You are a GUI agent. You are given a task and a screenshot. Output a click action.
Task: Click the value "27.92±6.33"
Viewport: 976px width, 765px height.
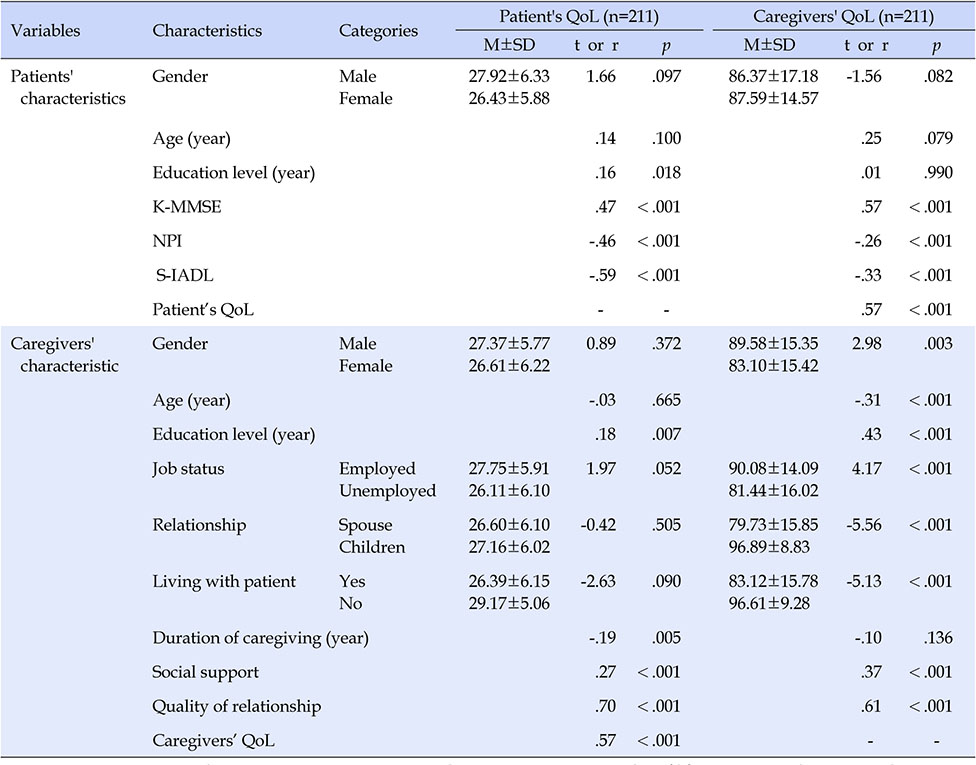509,76
